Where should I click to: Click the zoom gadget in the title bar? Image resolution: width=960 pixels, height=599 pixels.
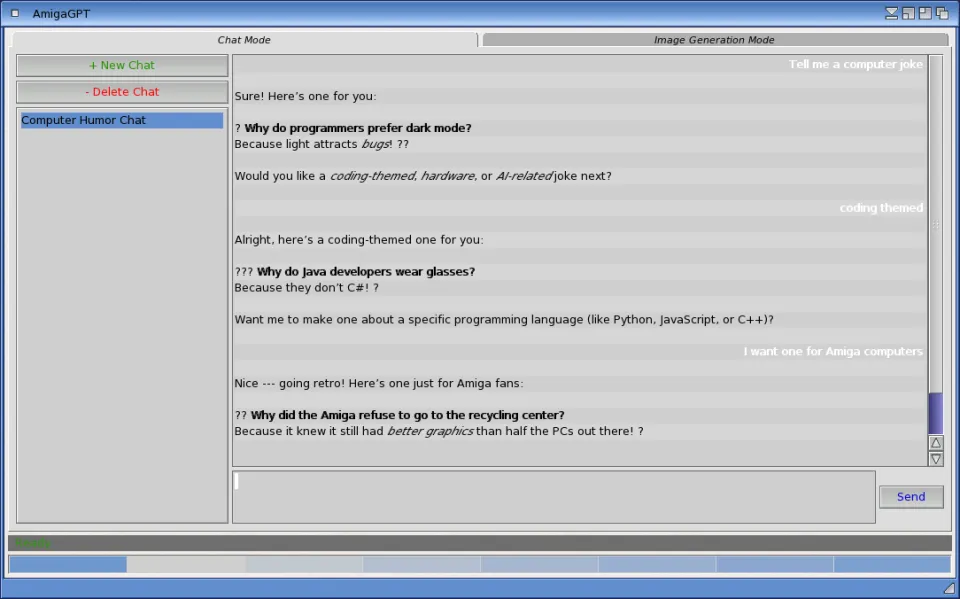908,13
